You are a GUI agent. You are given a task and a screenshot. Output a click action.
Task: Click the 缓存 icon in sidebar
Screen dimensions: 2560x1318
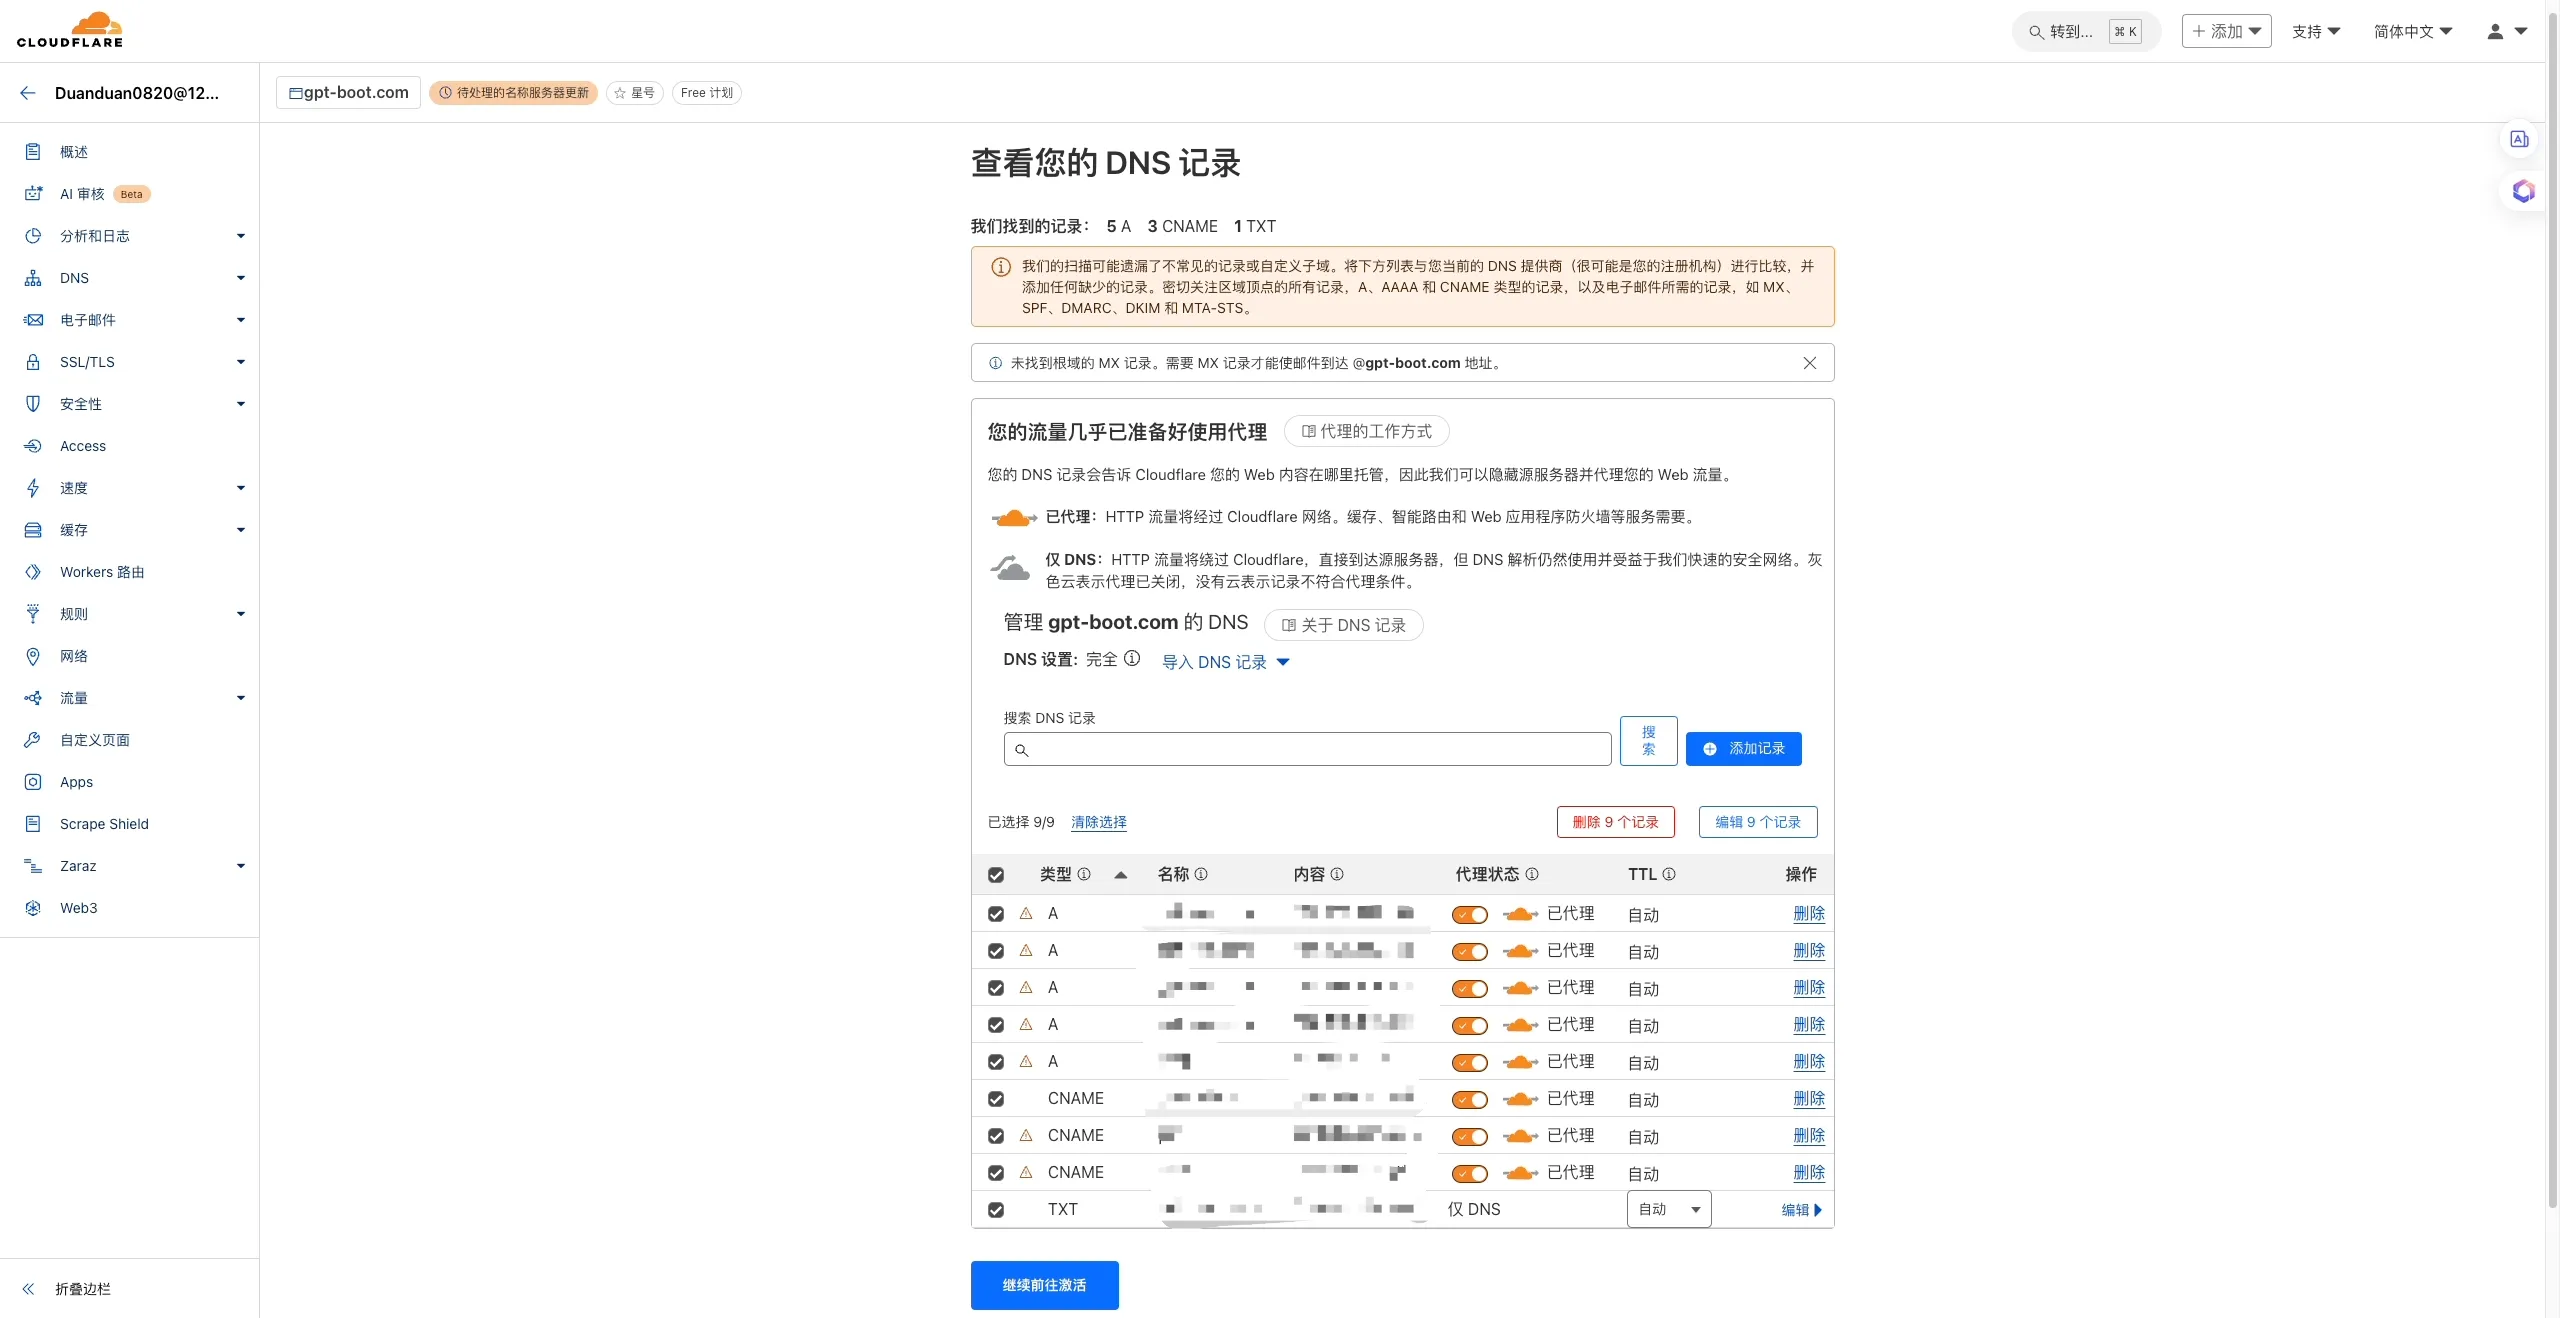32,530
